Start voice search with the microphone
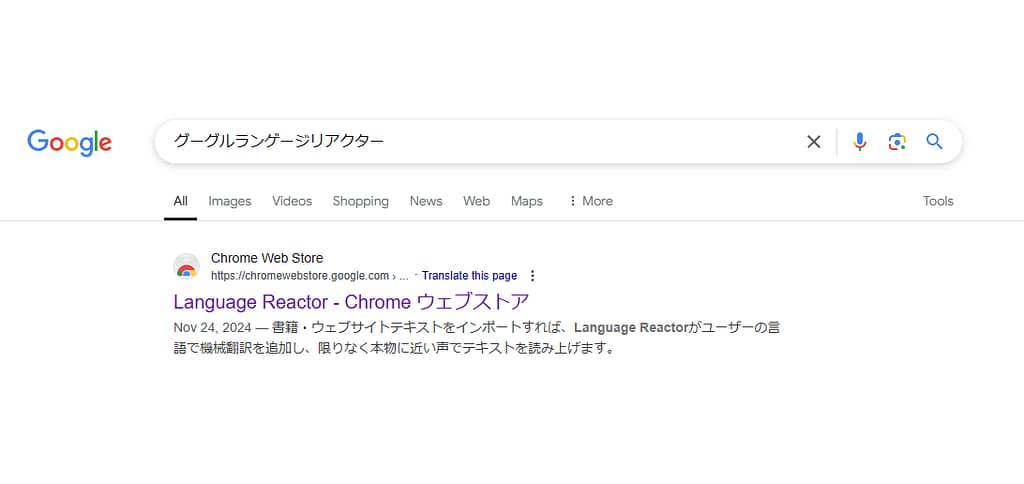 point(859,142)
